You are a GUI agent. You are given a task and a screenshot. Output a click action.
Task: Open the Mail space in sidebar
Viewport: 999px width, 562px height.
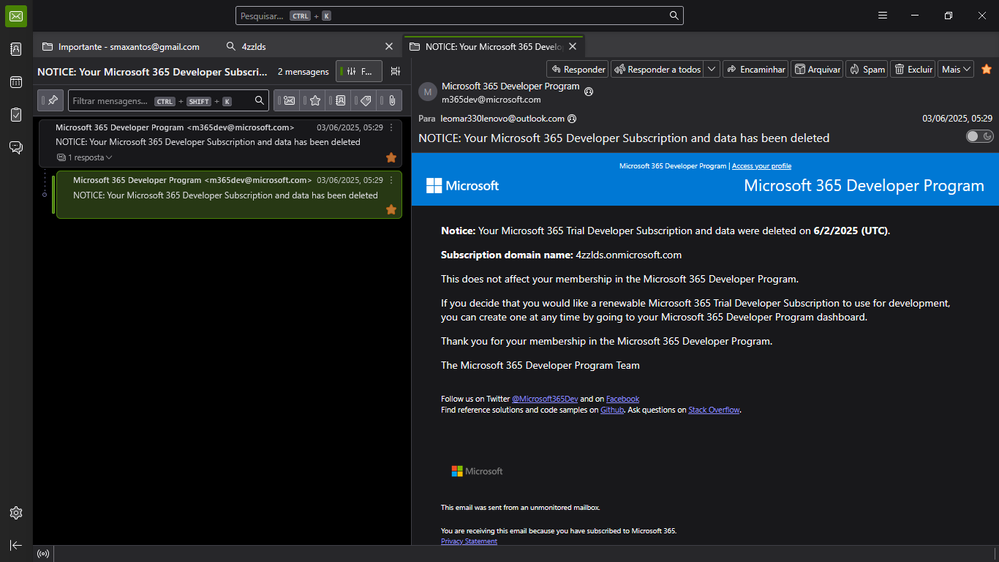(16, 16)
